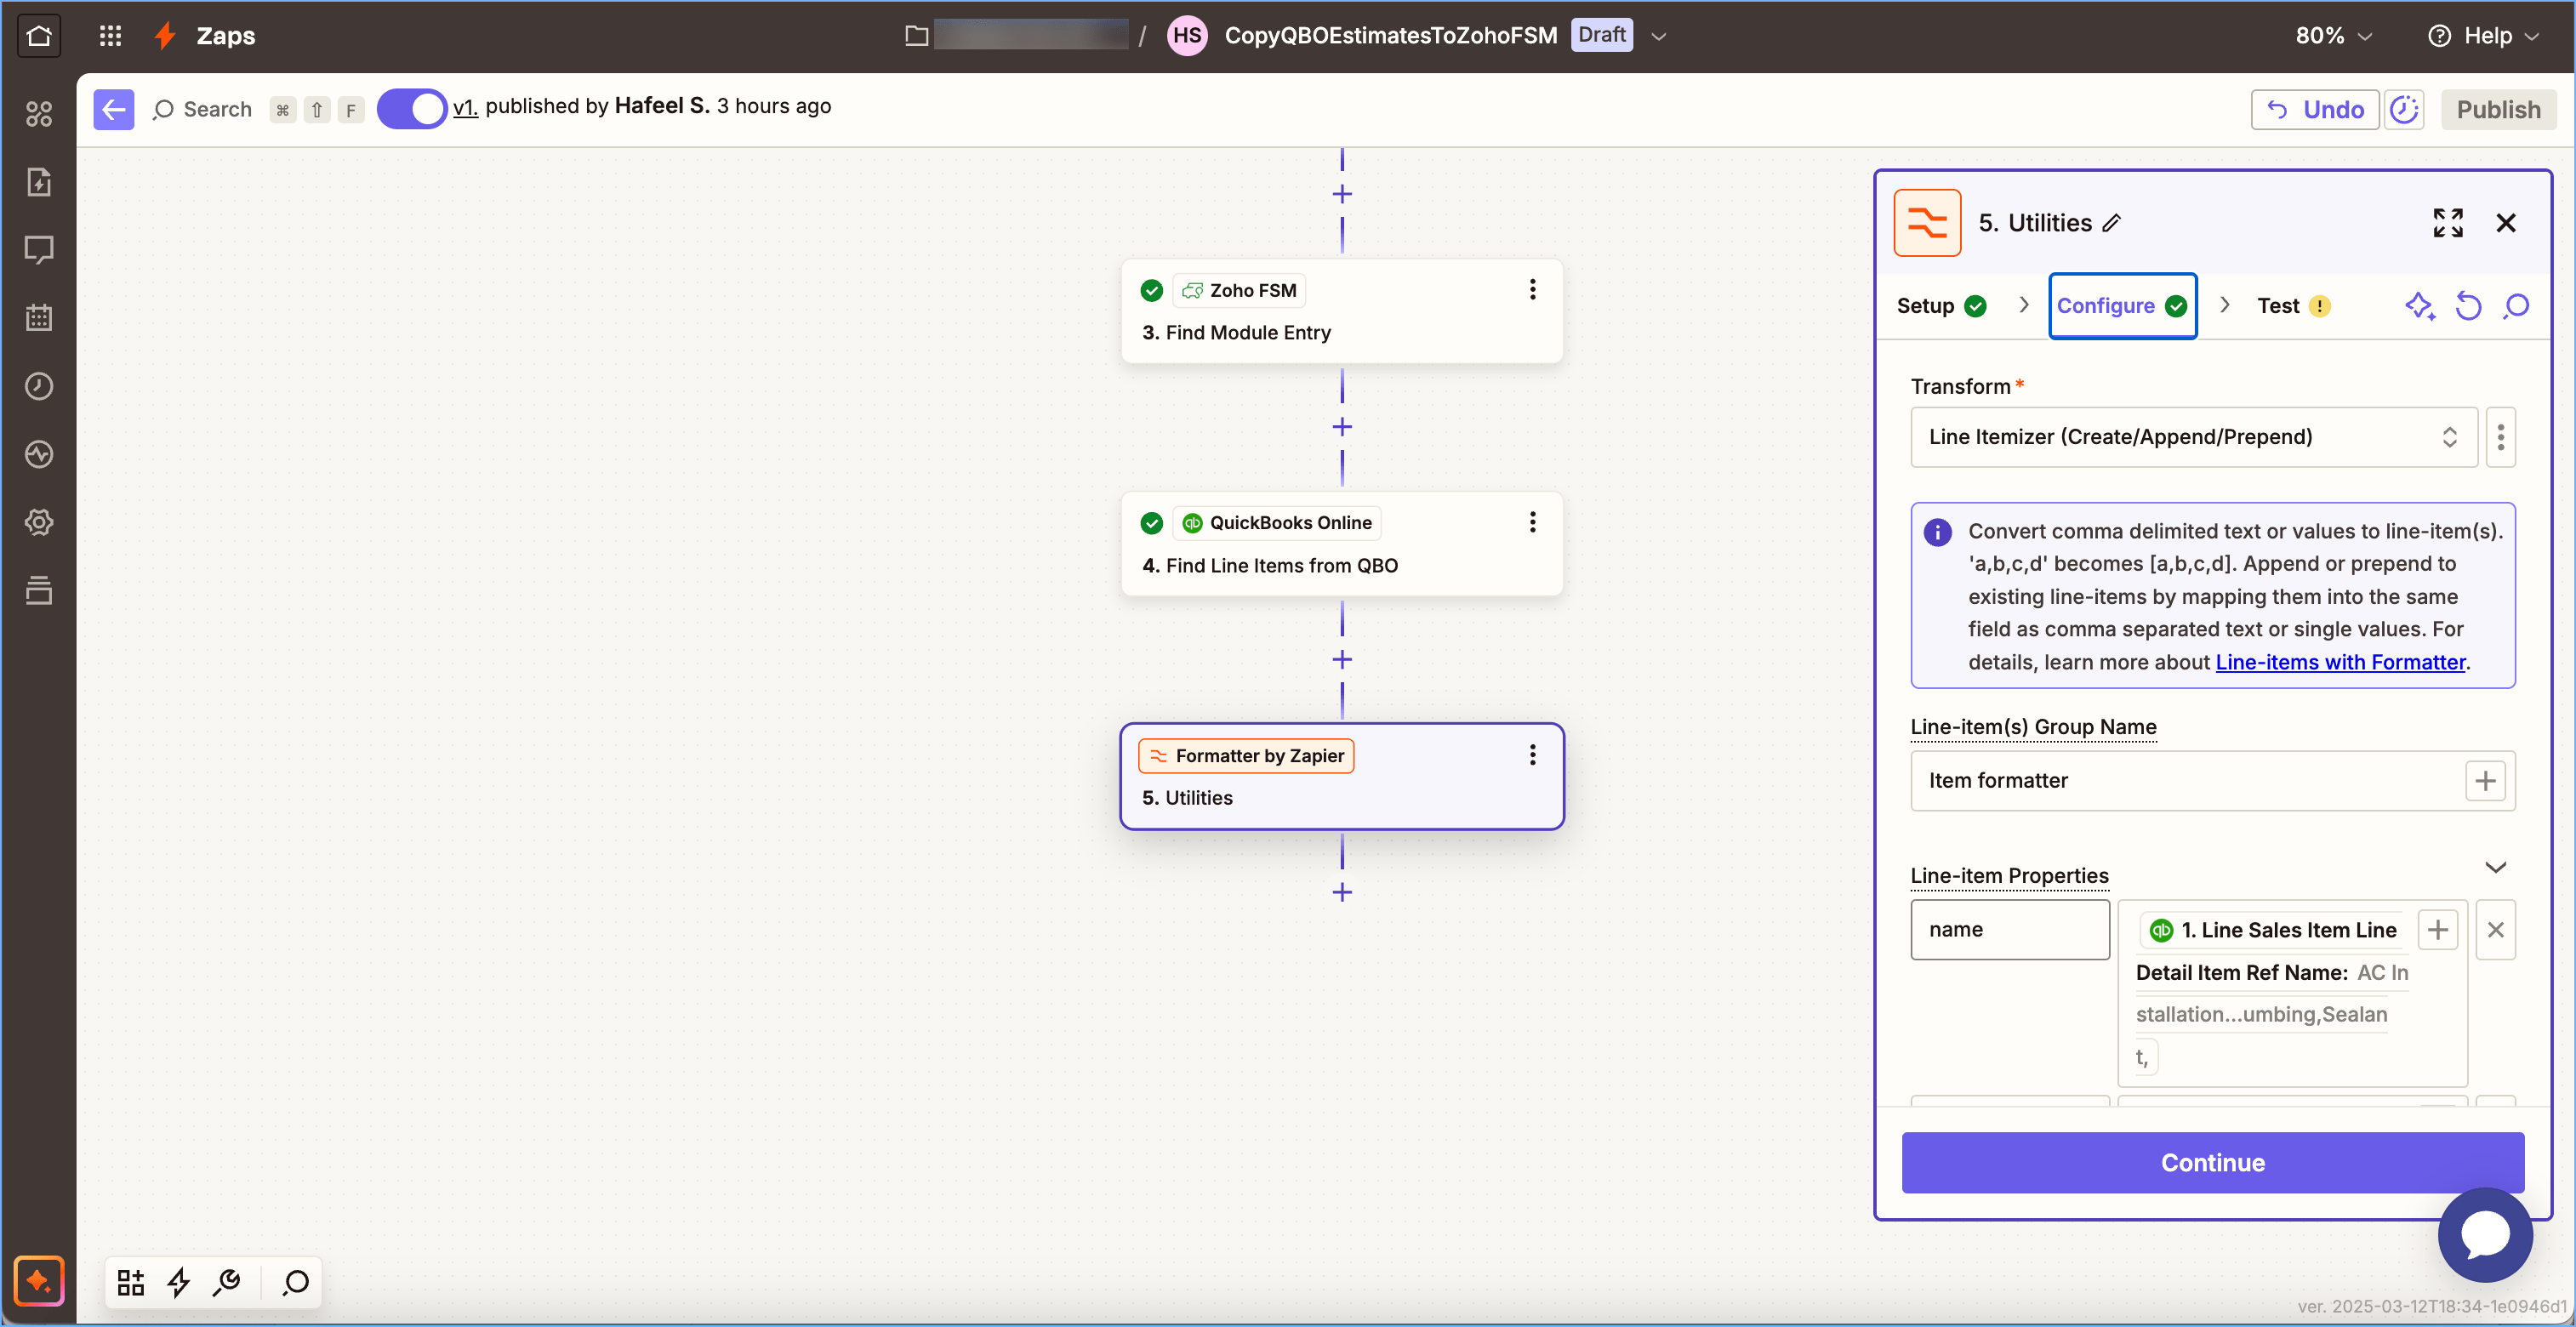Click the Continue button
This screenshot has width=2576, height=1327.
click(2212, 1162)
